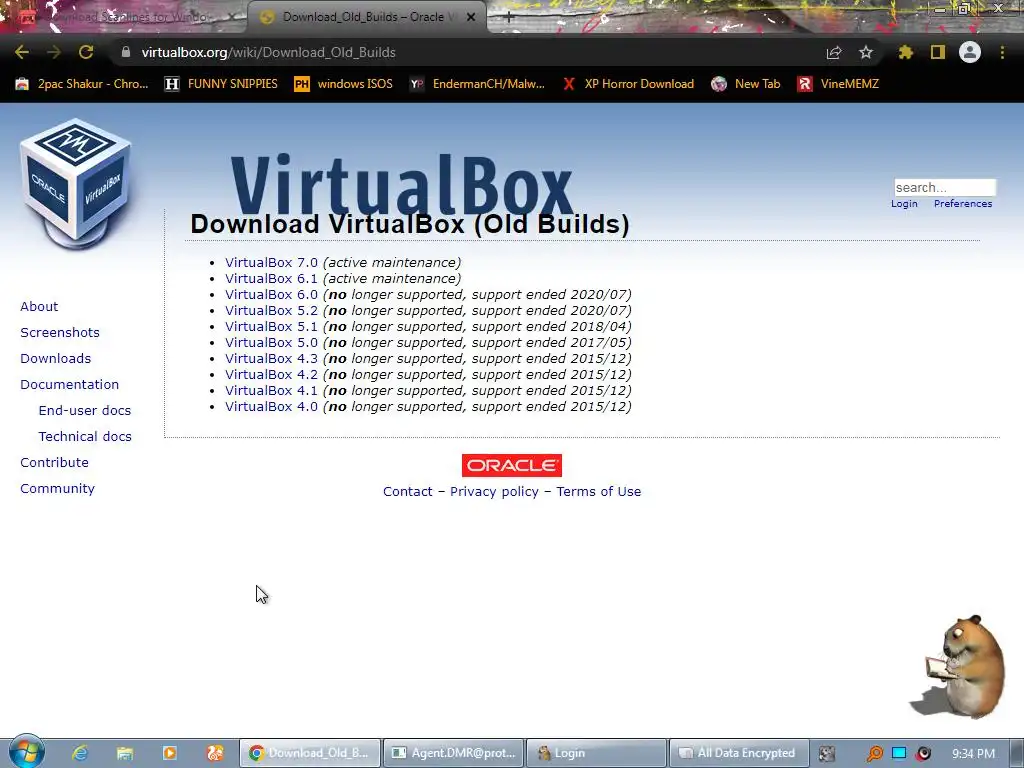Open the Chrome three-dot menu
Viewport: 1024px width, 768px height.
pos(1002,52)
